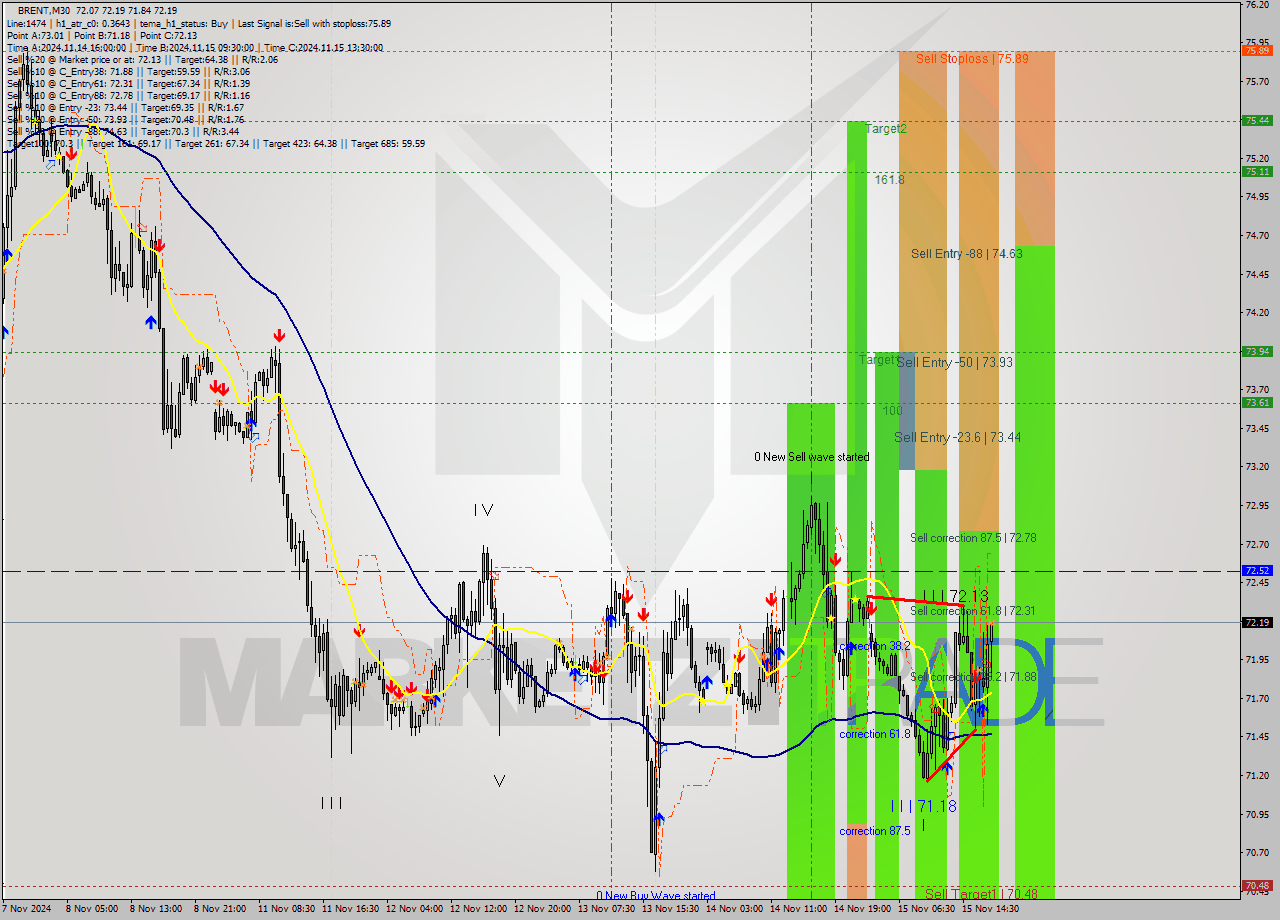1280x920 pixels.
Task: Click the blue 'correction 38.2' label
Action: coord(875,647)
